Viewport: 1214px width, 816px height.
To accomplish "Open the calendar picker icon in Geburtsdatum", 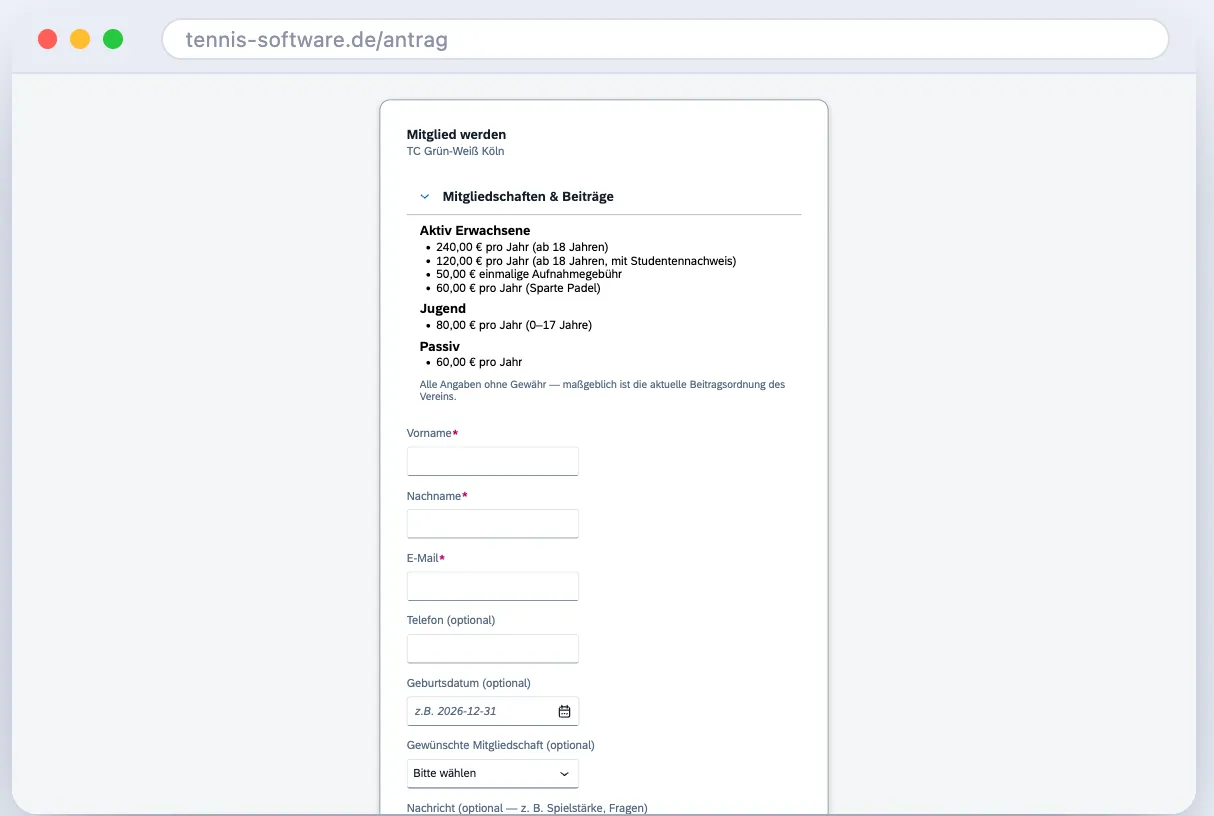I will [564, 711].
